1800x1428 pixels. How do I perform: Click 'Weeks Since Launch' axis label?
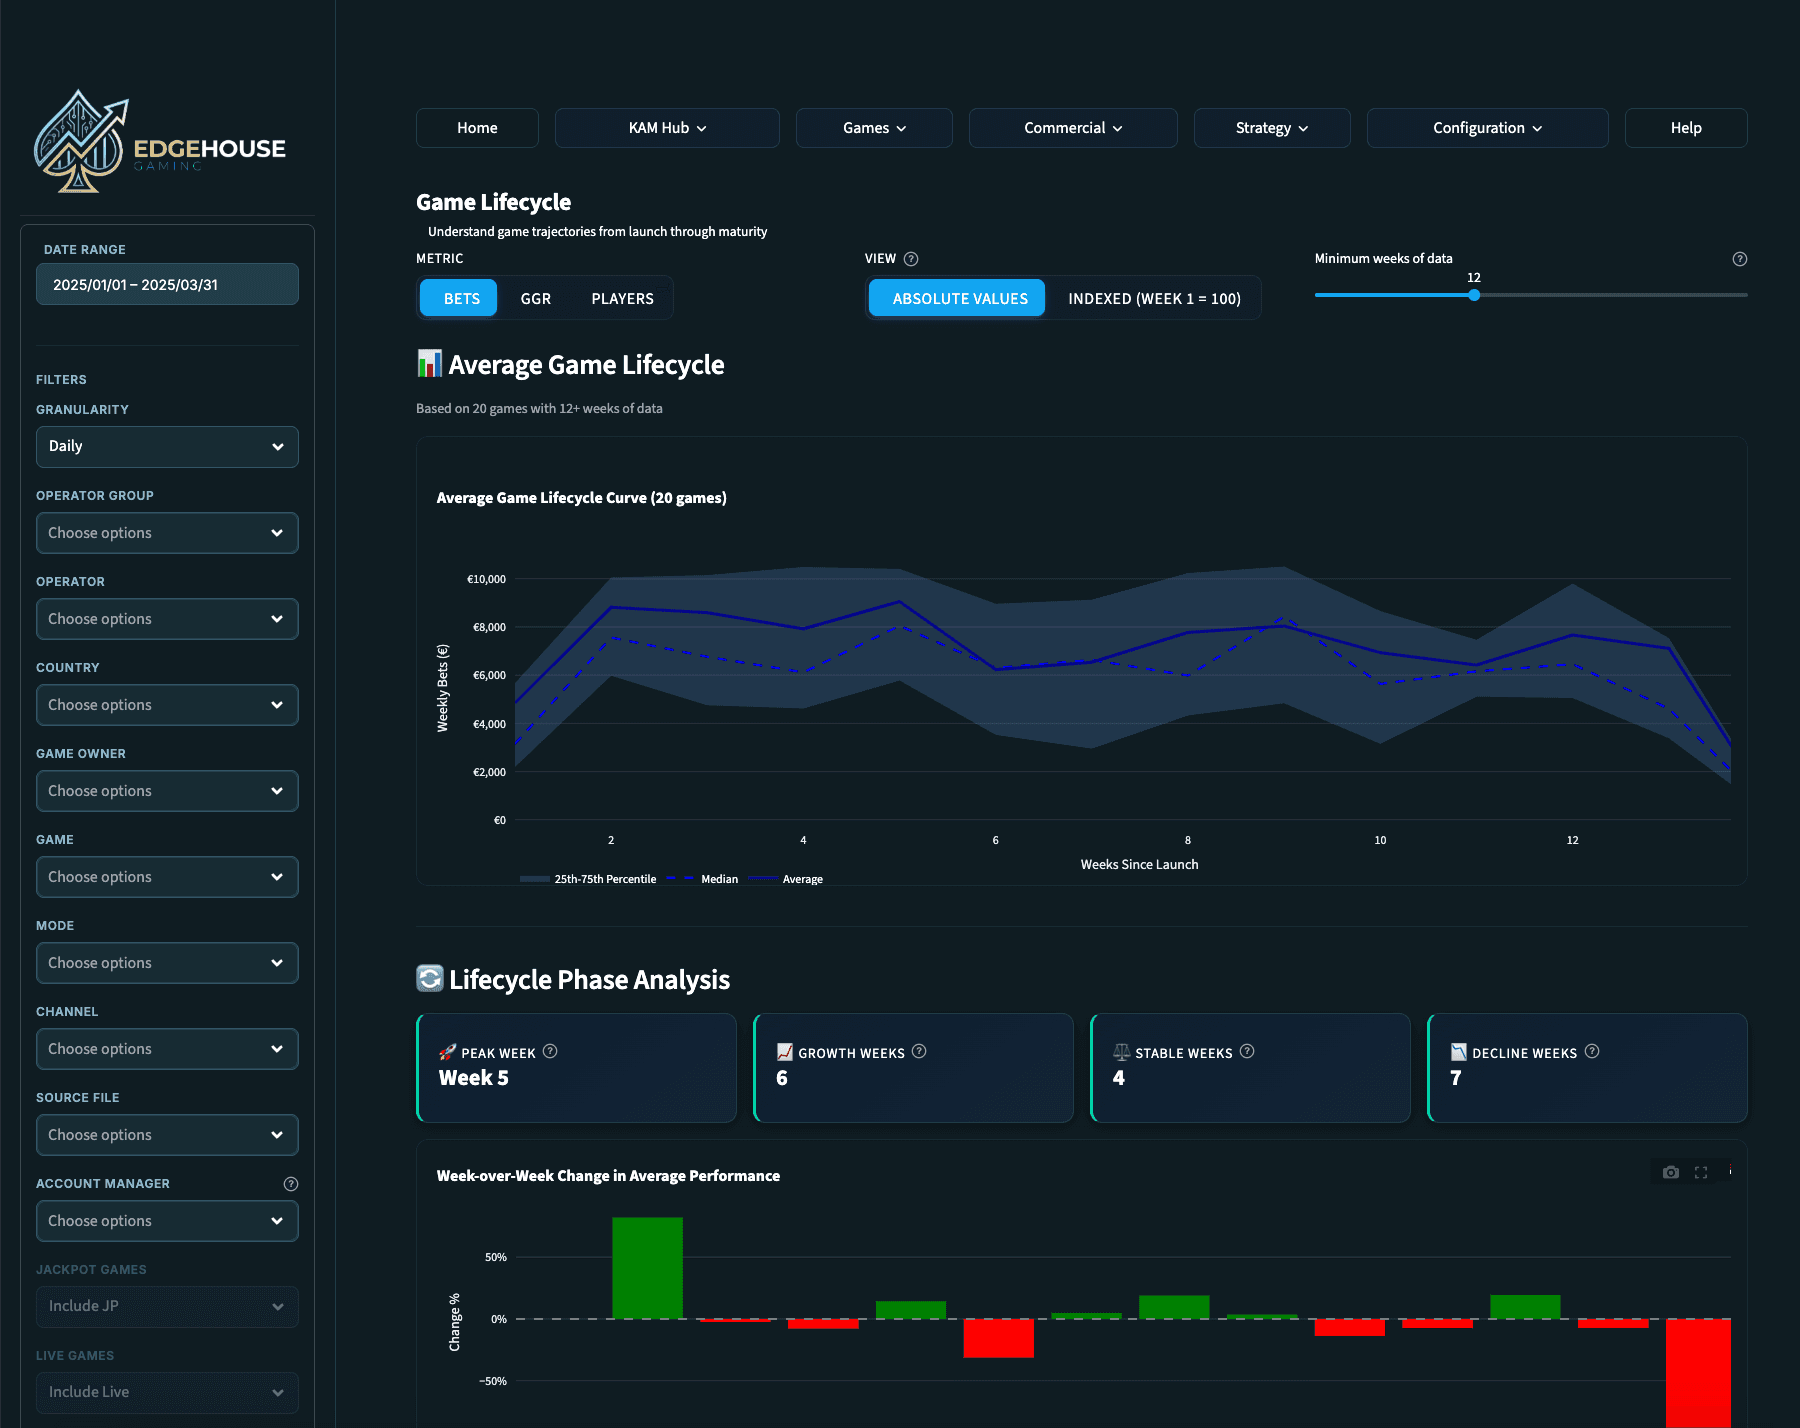[x=1139, y=864]
